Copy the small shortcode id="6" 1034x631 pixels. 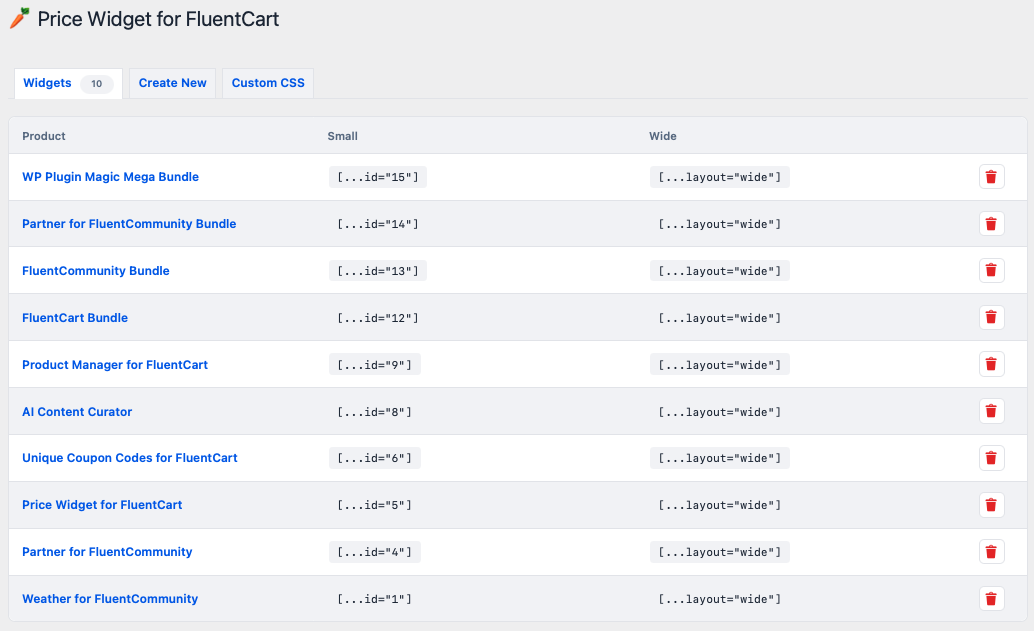(x=375, y=458)
